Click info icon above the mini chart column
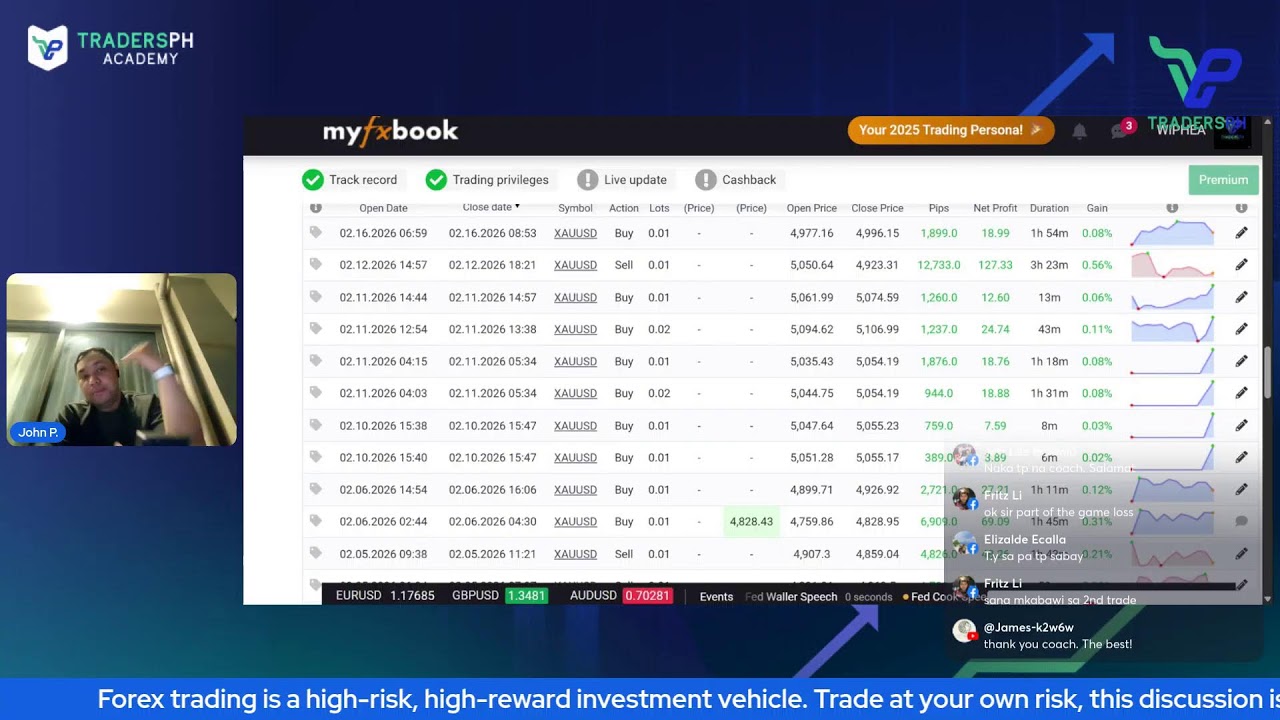This screenshot has width=1280, height=720. click(x=1172, y=208)
